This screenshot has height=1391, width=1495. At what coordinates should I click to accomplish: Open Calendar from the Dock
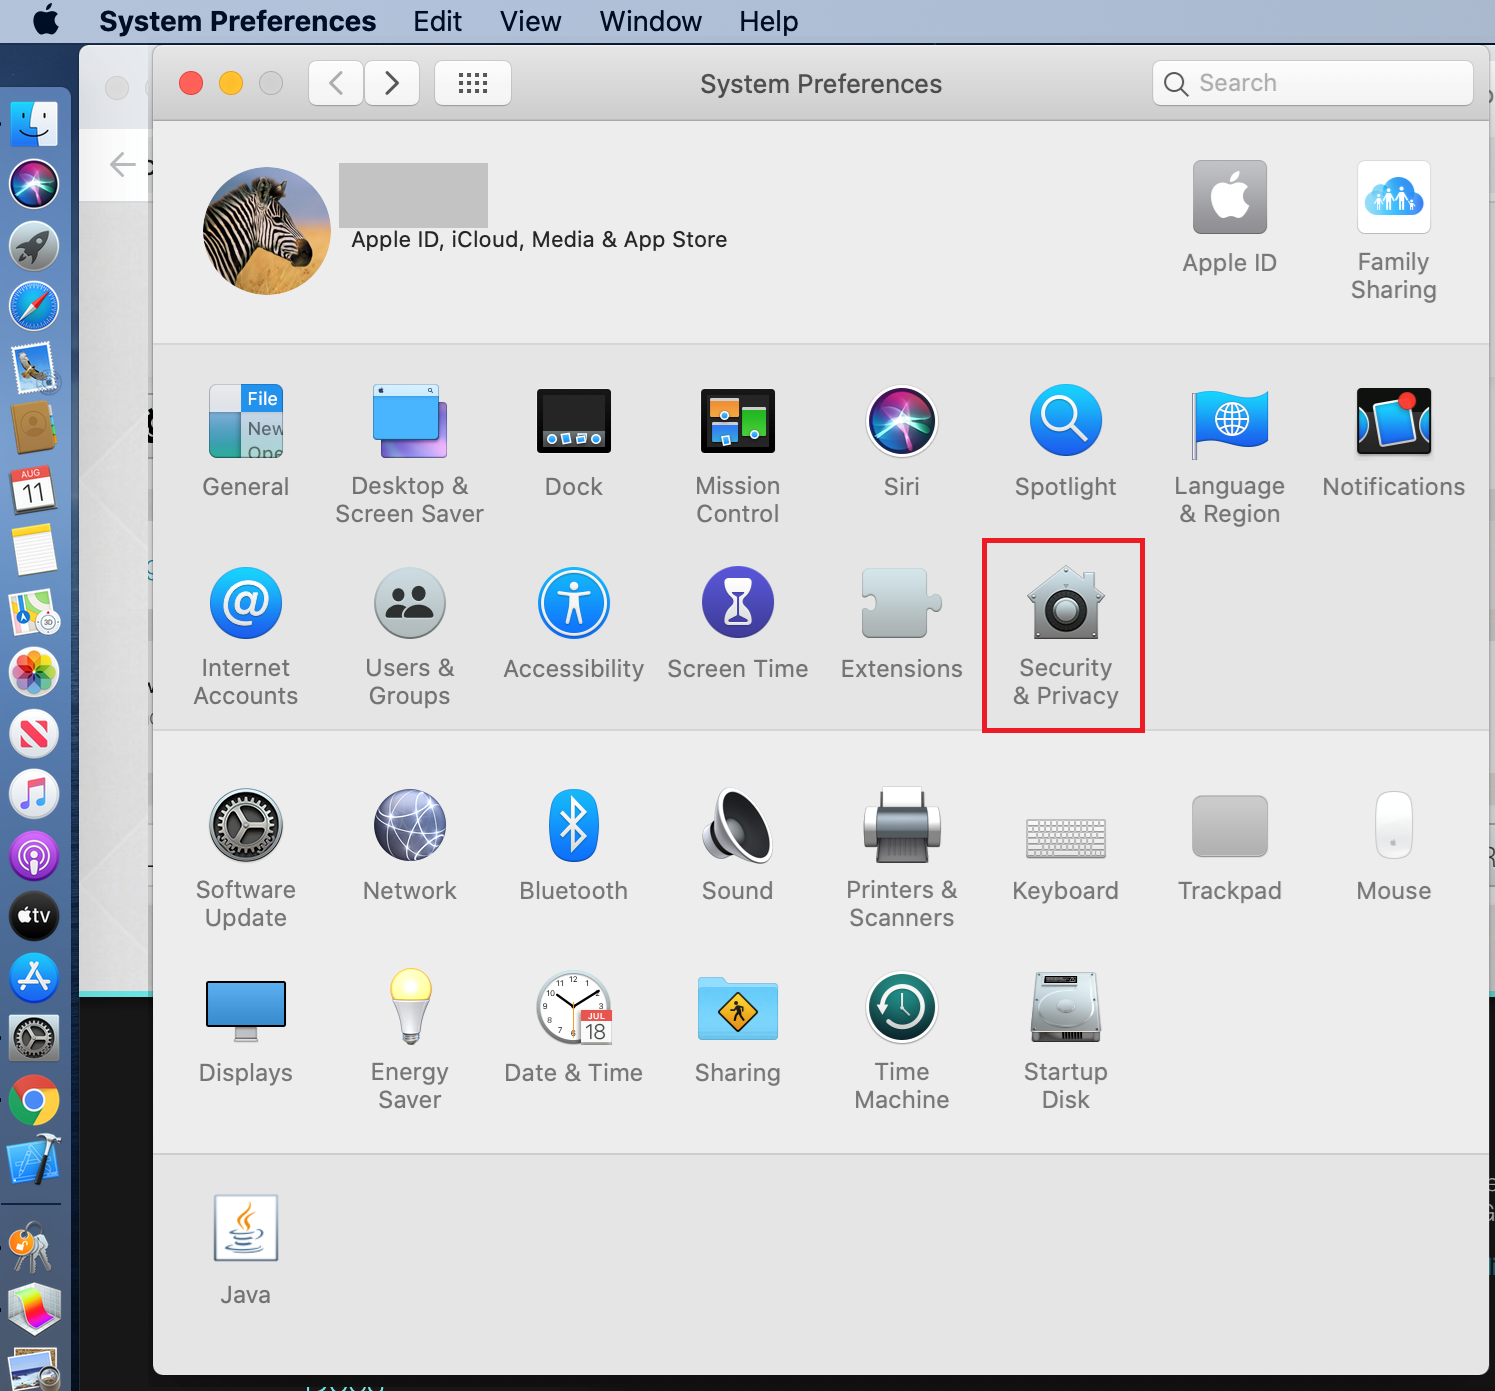pos(34,490)
